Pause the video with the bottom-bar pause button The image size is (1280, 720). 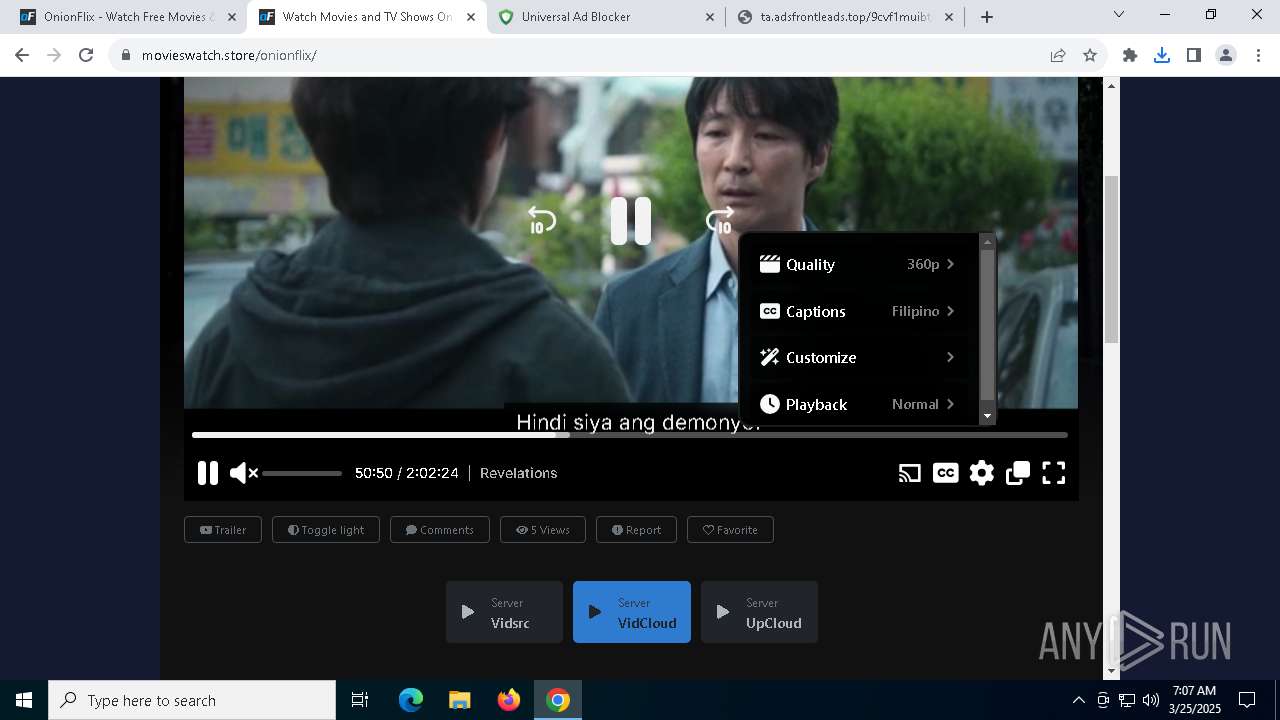208,473
